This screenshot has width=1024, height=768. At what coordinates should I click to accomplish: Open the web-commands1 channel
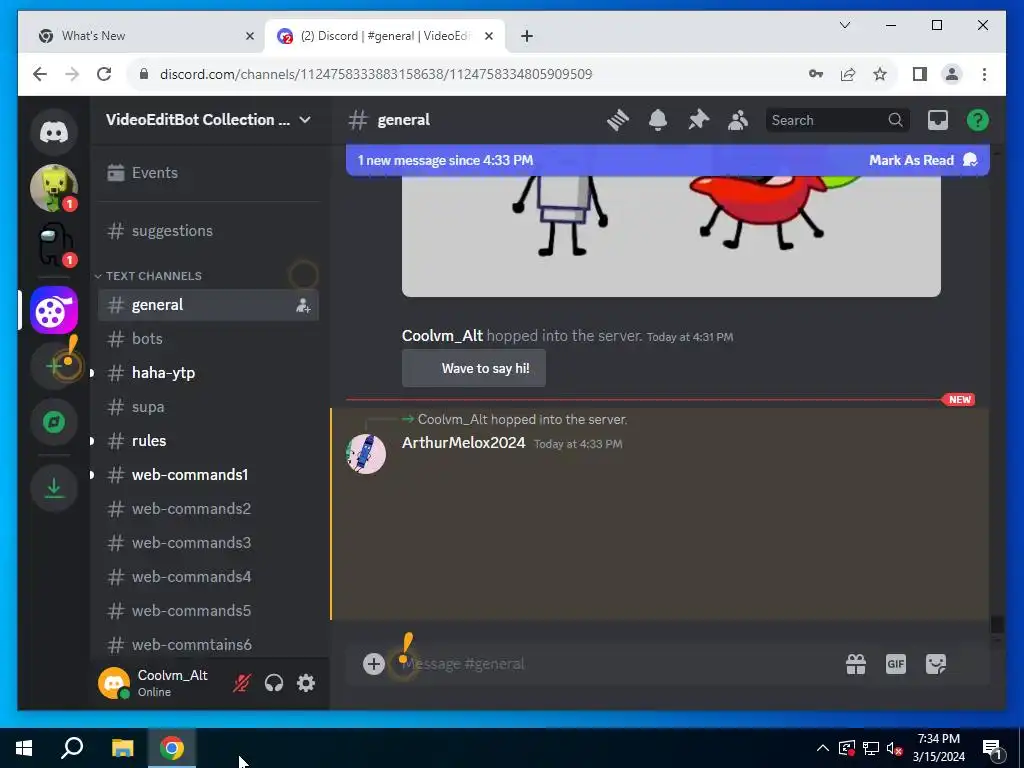(x=208, y=475)
